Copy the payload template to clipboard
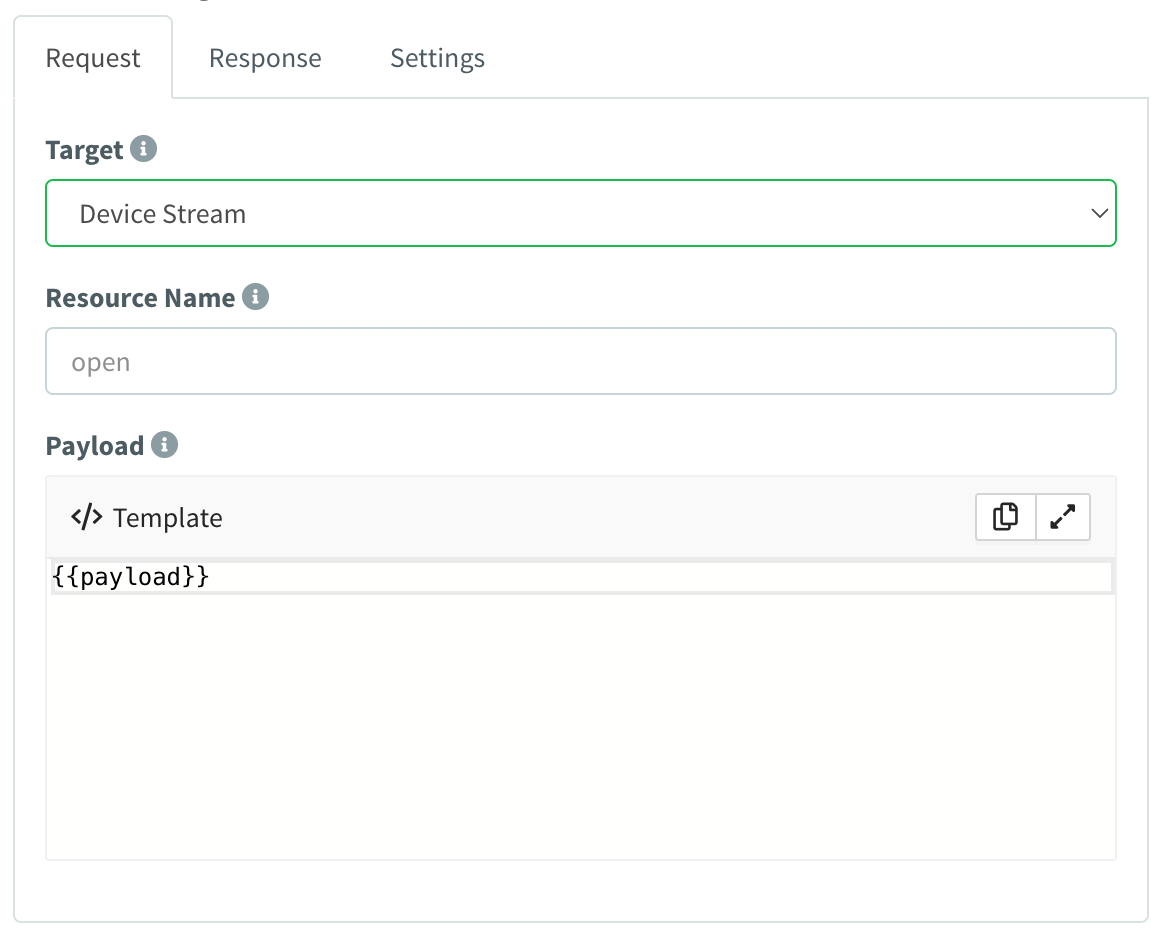The image size is (1174, 940). [1006, 517]
